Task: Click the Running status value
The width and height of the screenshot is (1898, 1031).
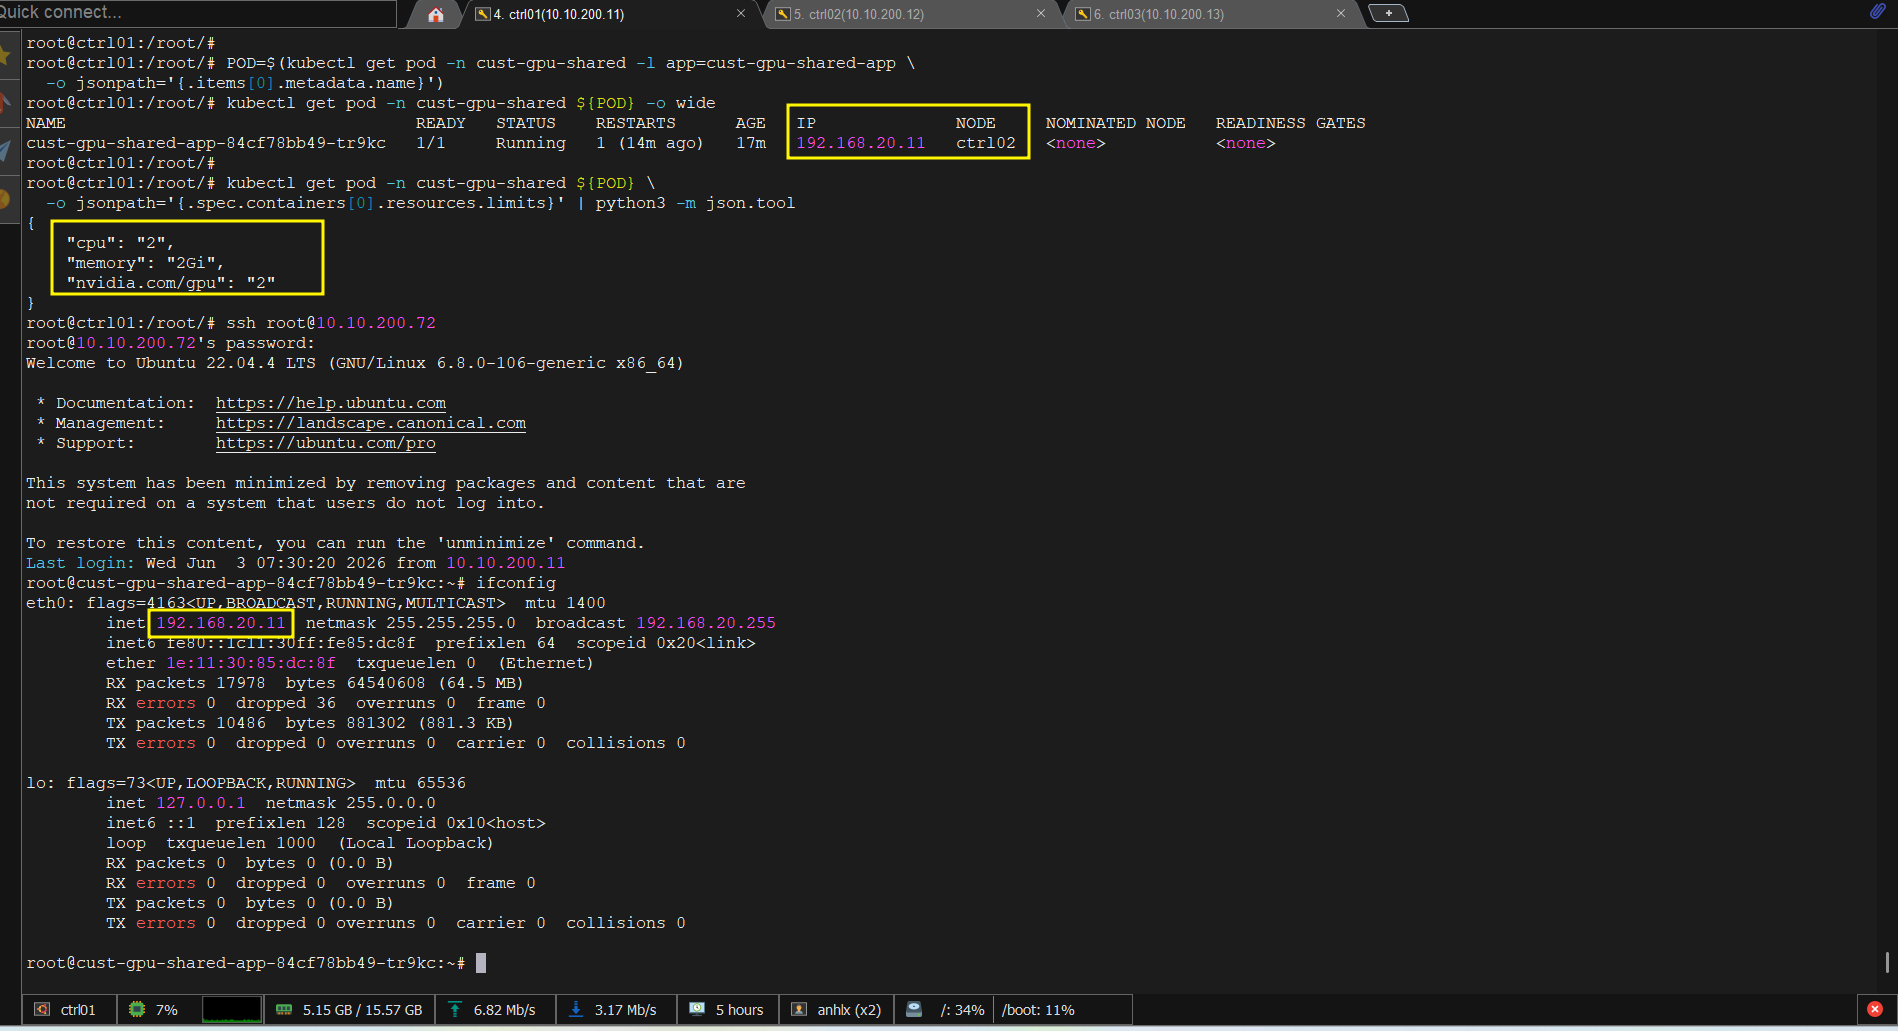Action: [x=531, y=143]
